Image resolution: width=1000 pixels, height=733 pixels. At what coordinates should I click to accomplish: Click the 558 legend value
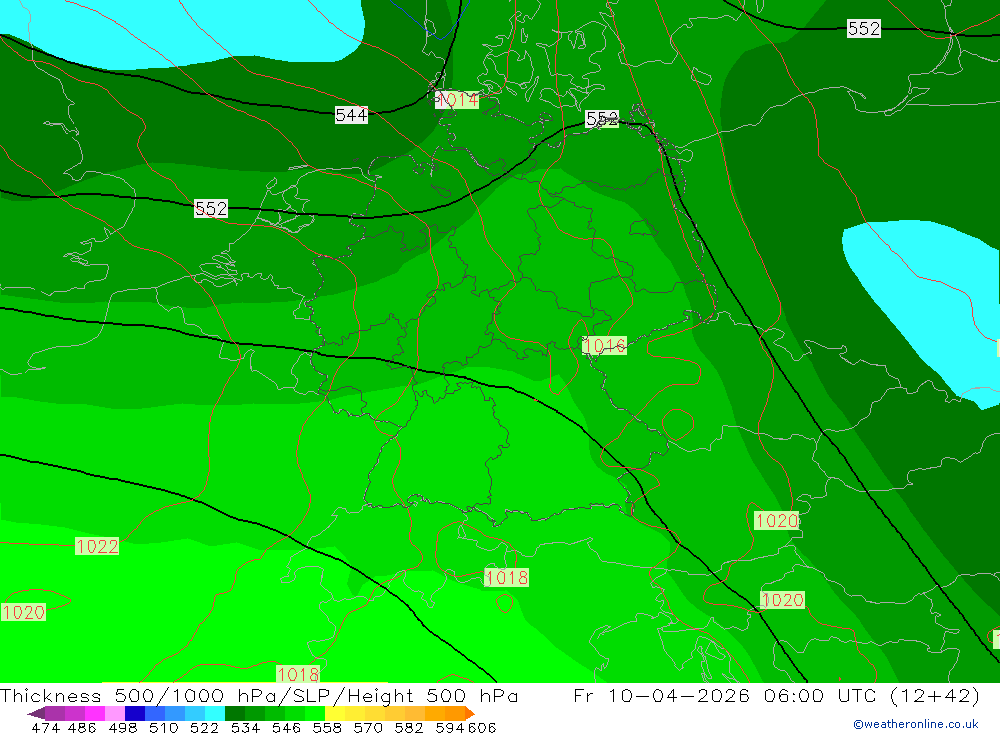(327, 727)
